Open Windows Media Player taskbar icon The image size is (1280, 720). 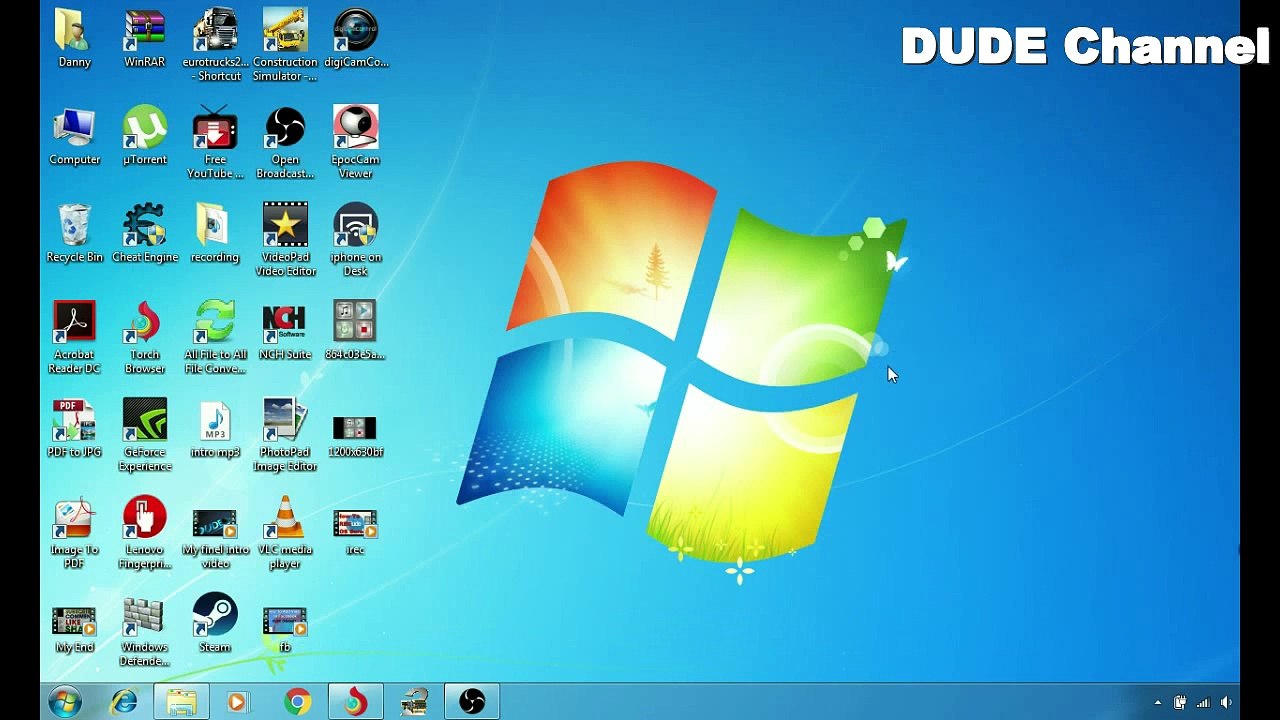pyautogui.click(x=237, y=702)
